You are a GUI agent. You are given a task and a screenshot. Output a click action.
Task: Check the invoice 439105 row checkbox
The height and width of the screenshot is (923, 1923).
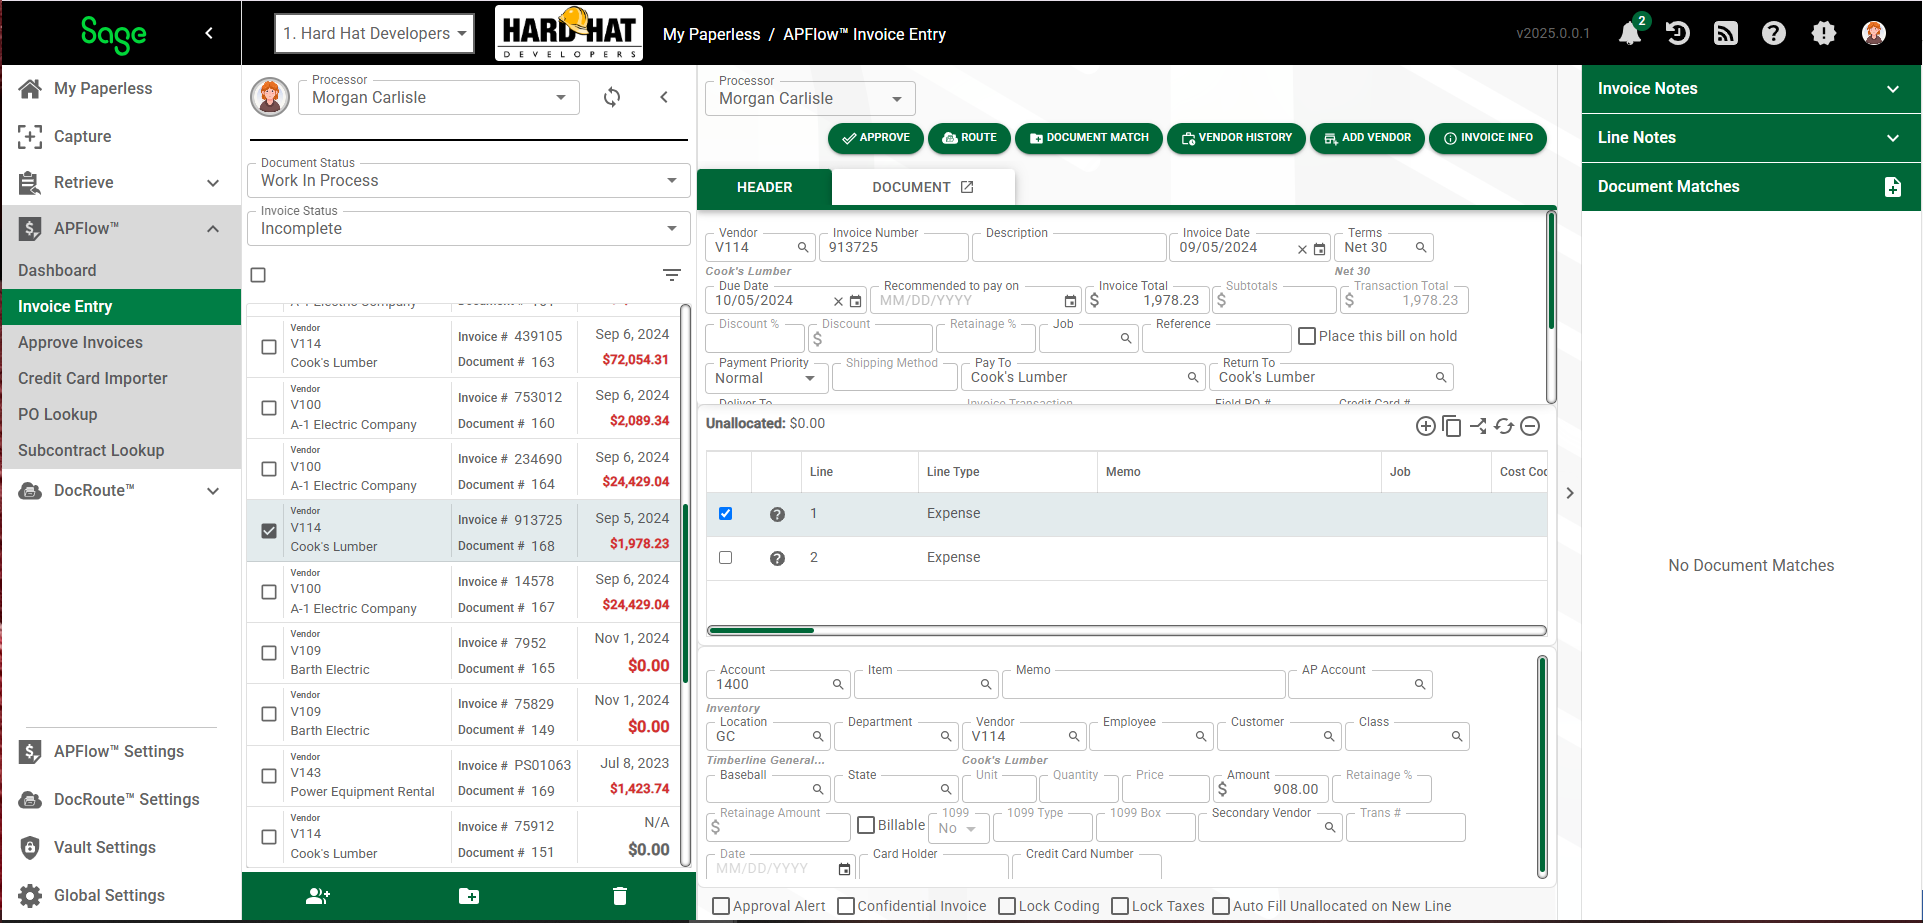[269, 347]
